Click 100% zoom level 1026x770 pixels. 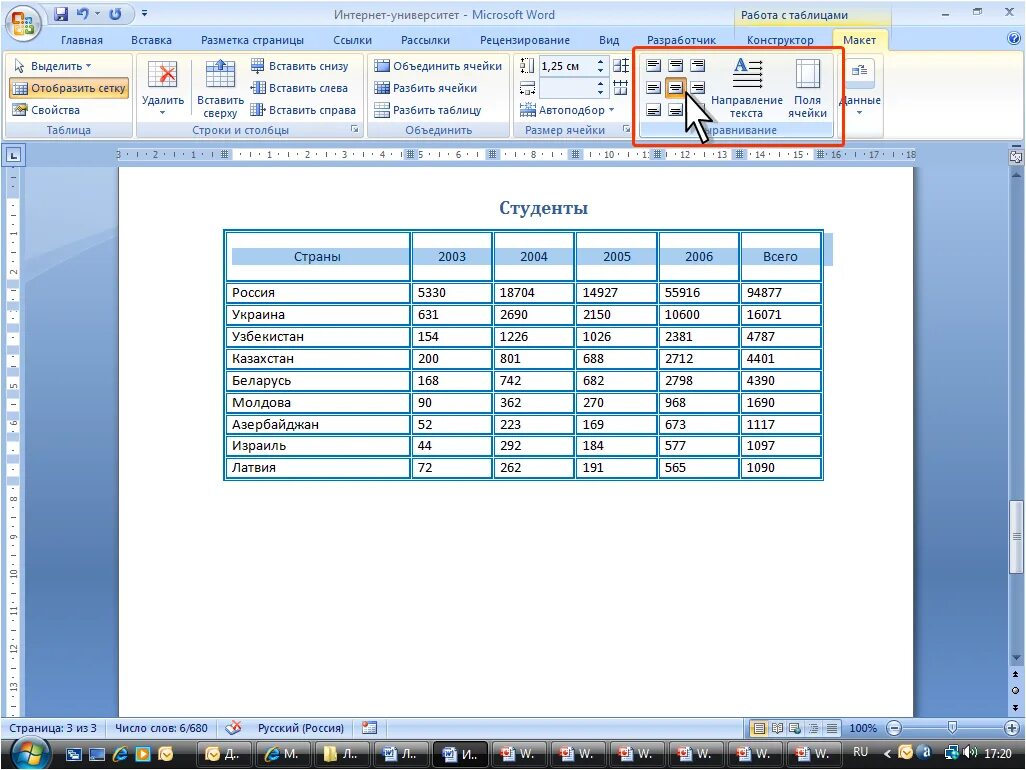(x=862, y=728)
